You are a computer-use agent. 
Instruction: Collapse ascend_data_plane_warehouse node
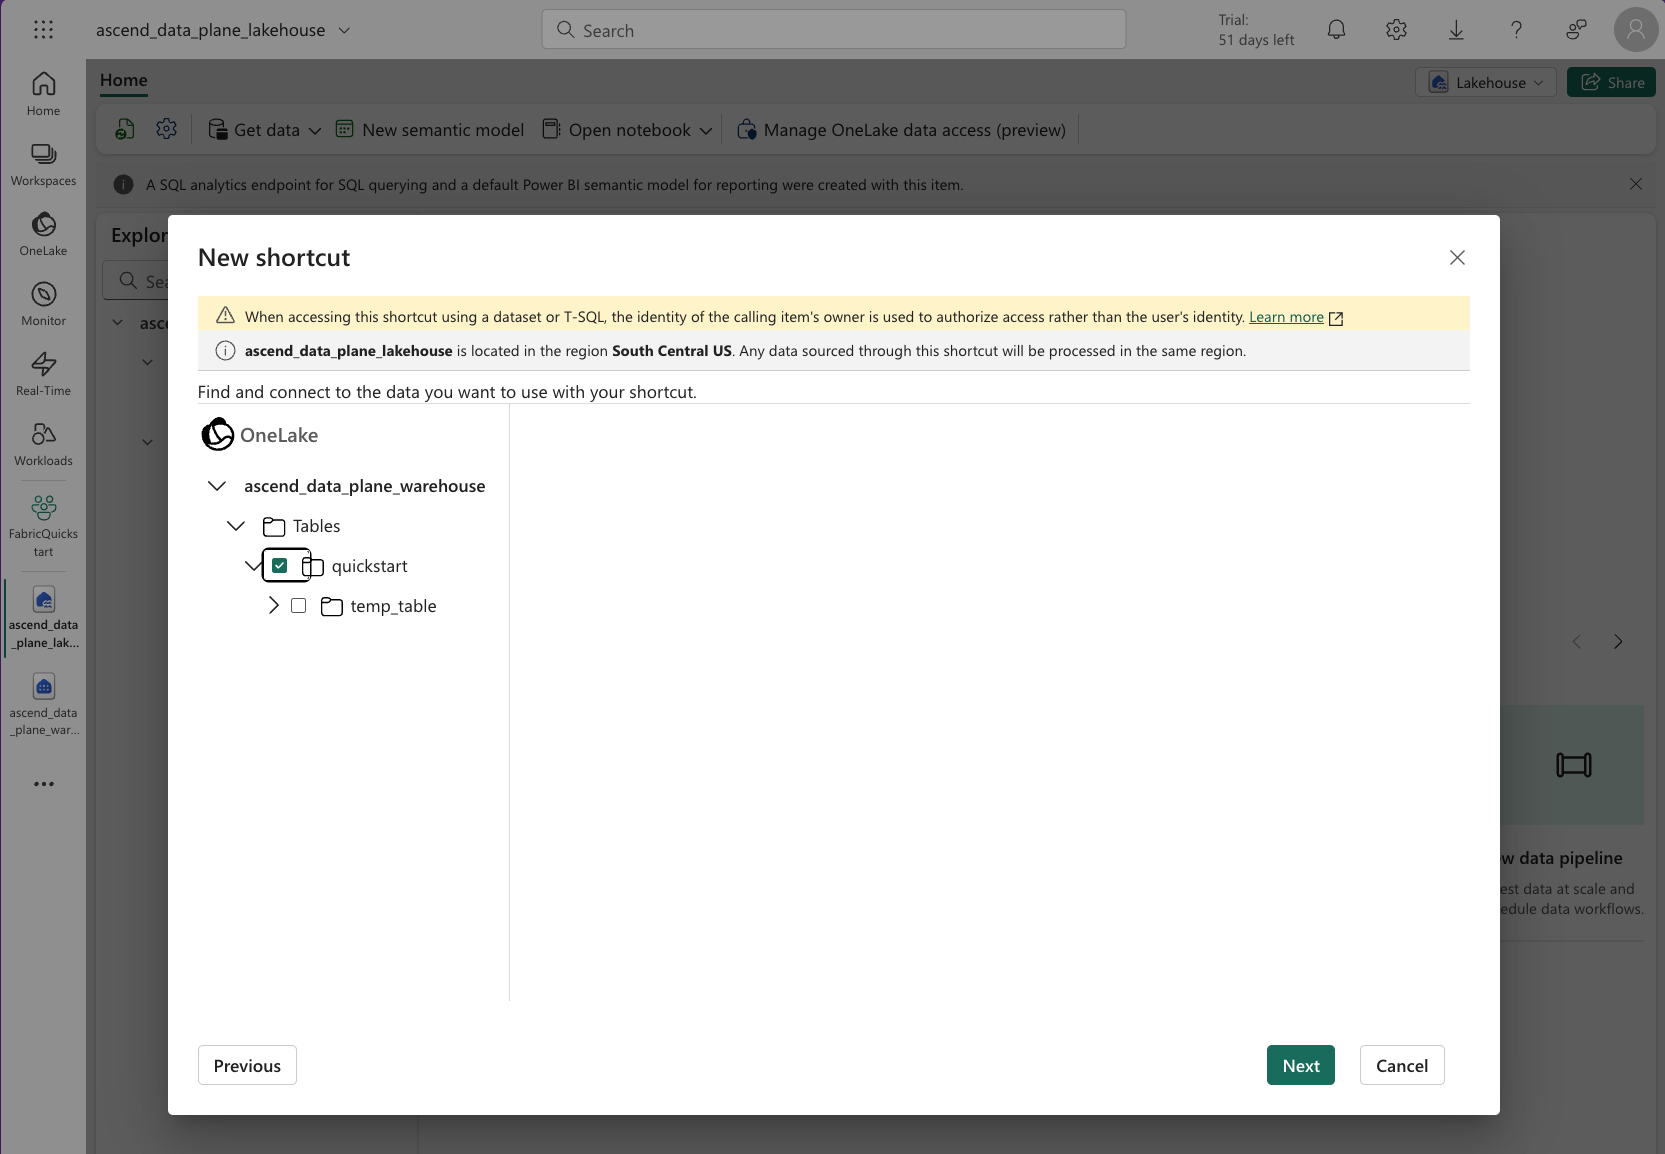[216, 486]
